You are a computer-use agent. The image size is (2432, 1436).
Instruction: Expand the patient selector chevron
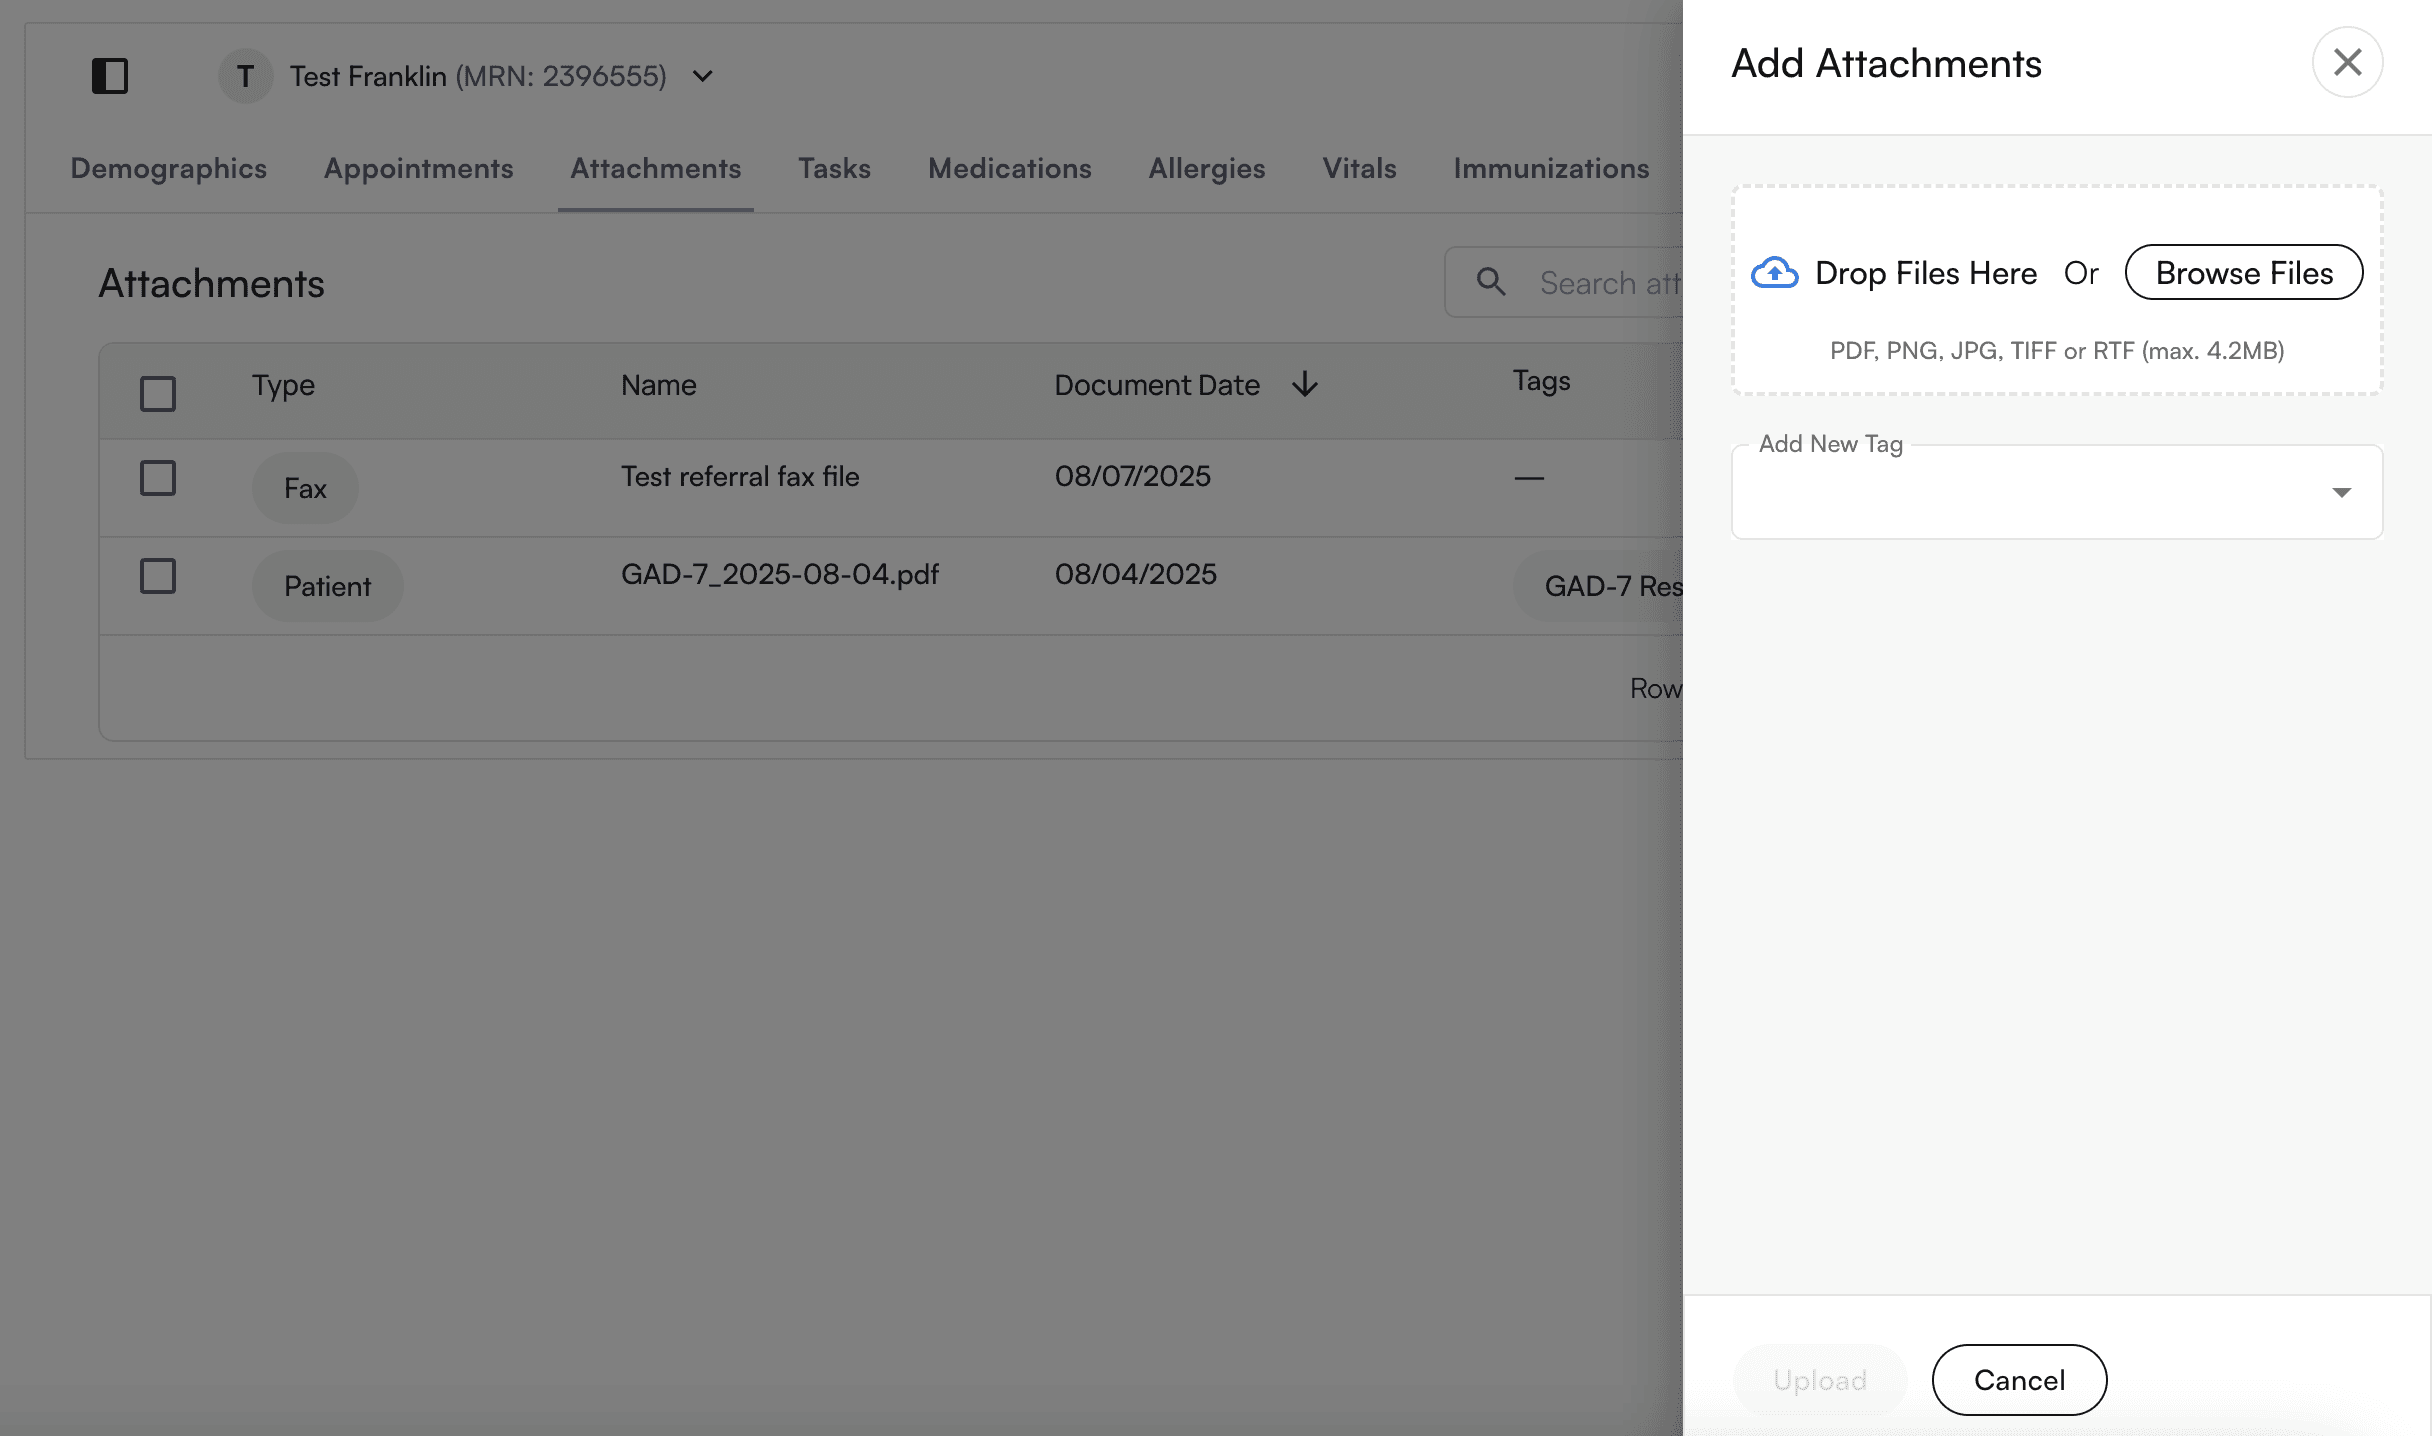click(x=703, y=76)
